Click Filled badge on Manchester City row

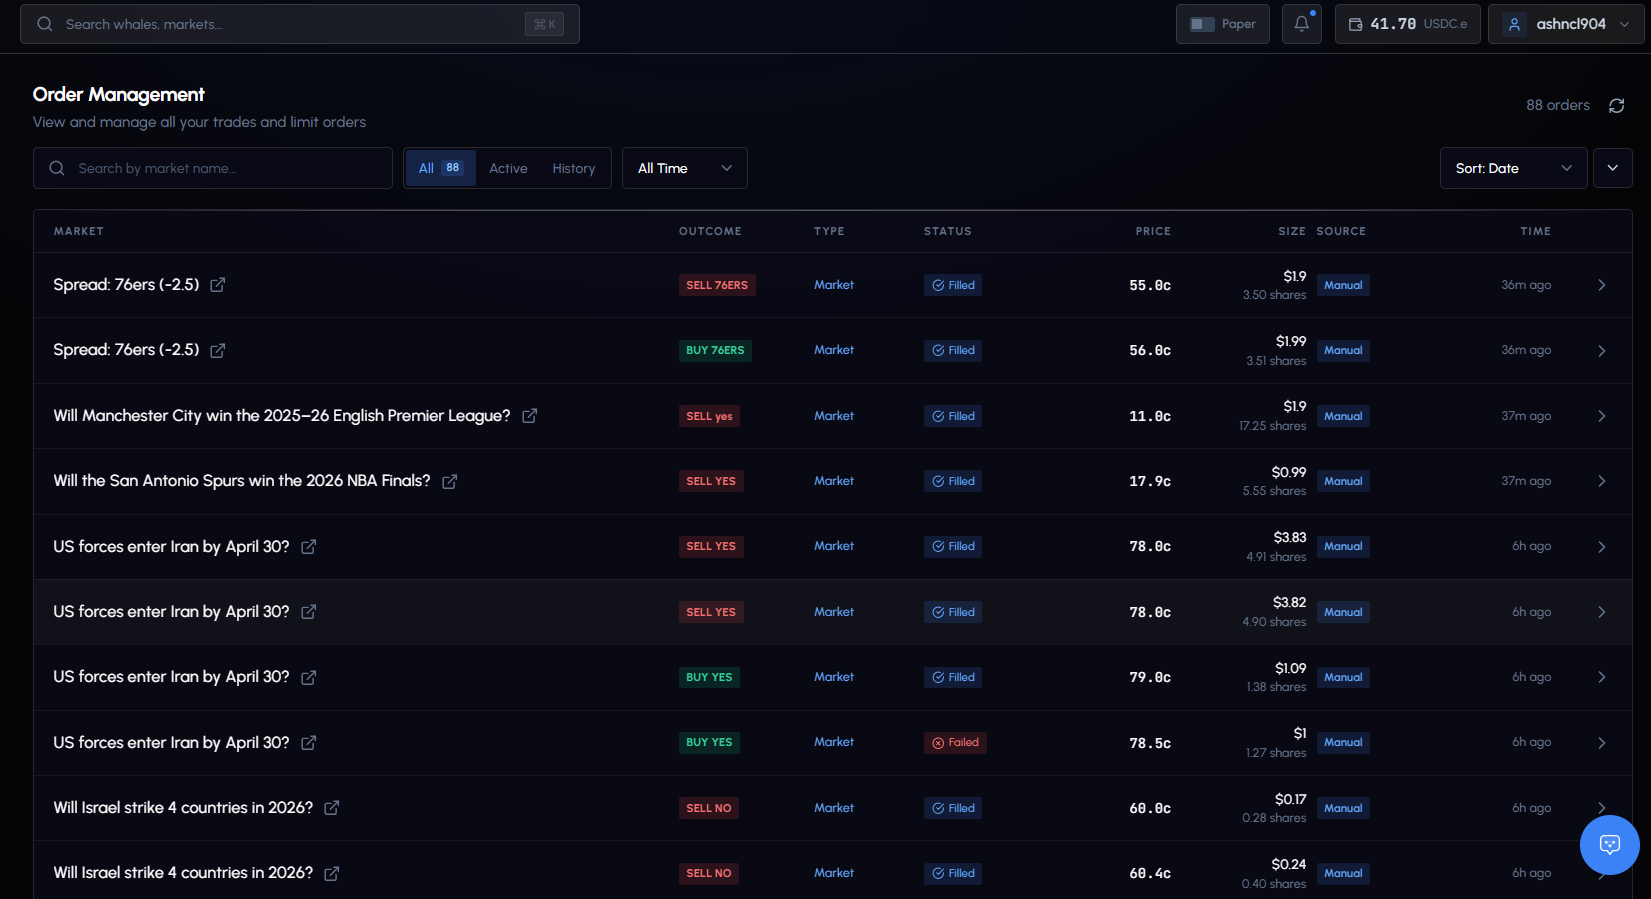click(953, 416)
